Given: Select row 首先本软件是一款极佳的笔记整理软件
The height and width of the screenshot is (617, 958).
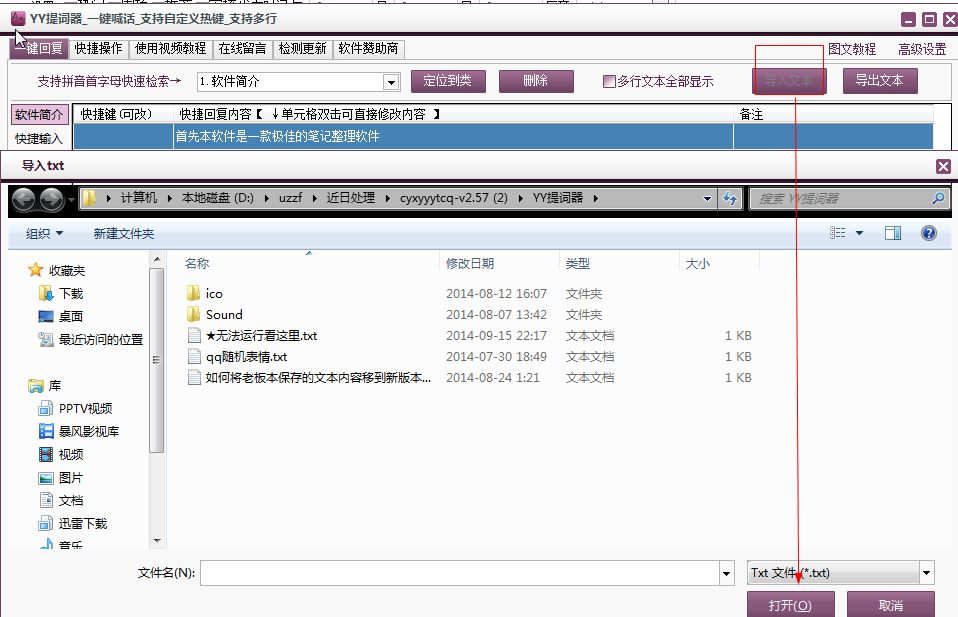Looking at the screenshot, I should (x=503, y=136).
